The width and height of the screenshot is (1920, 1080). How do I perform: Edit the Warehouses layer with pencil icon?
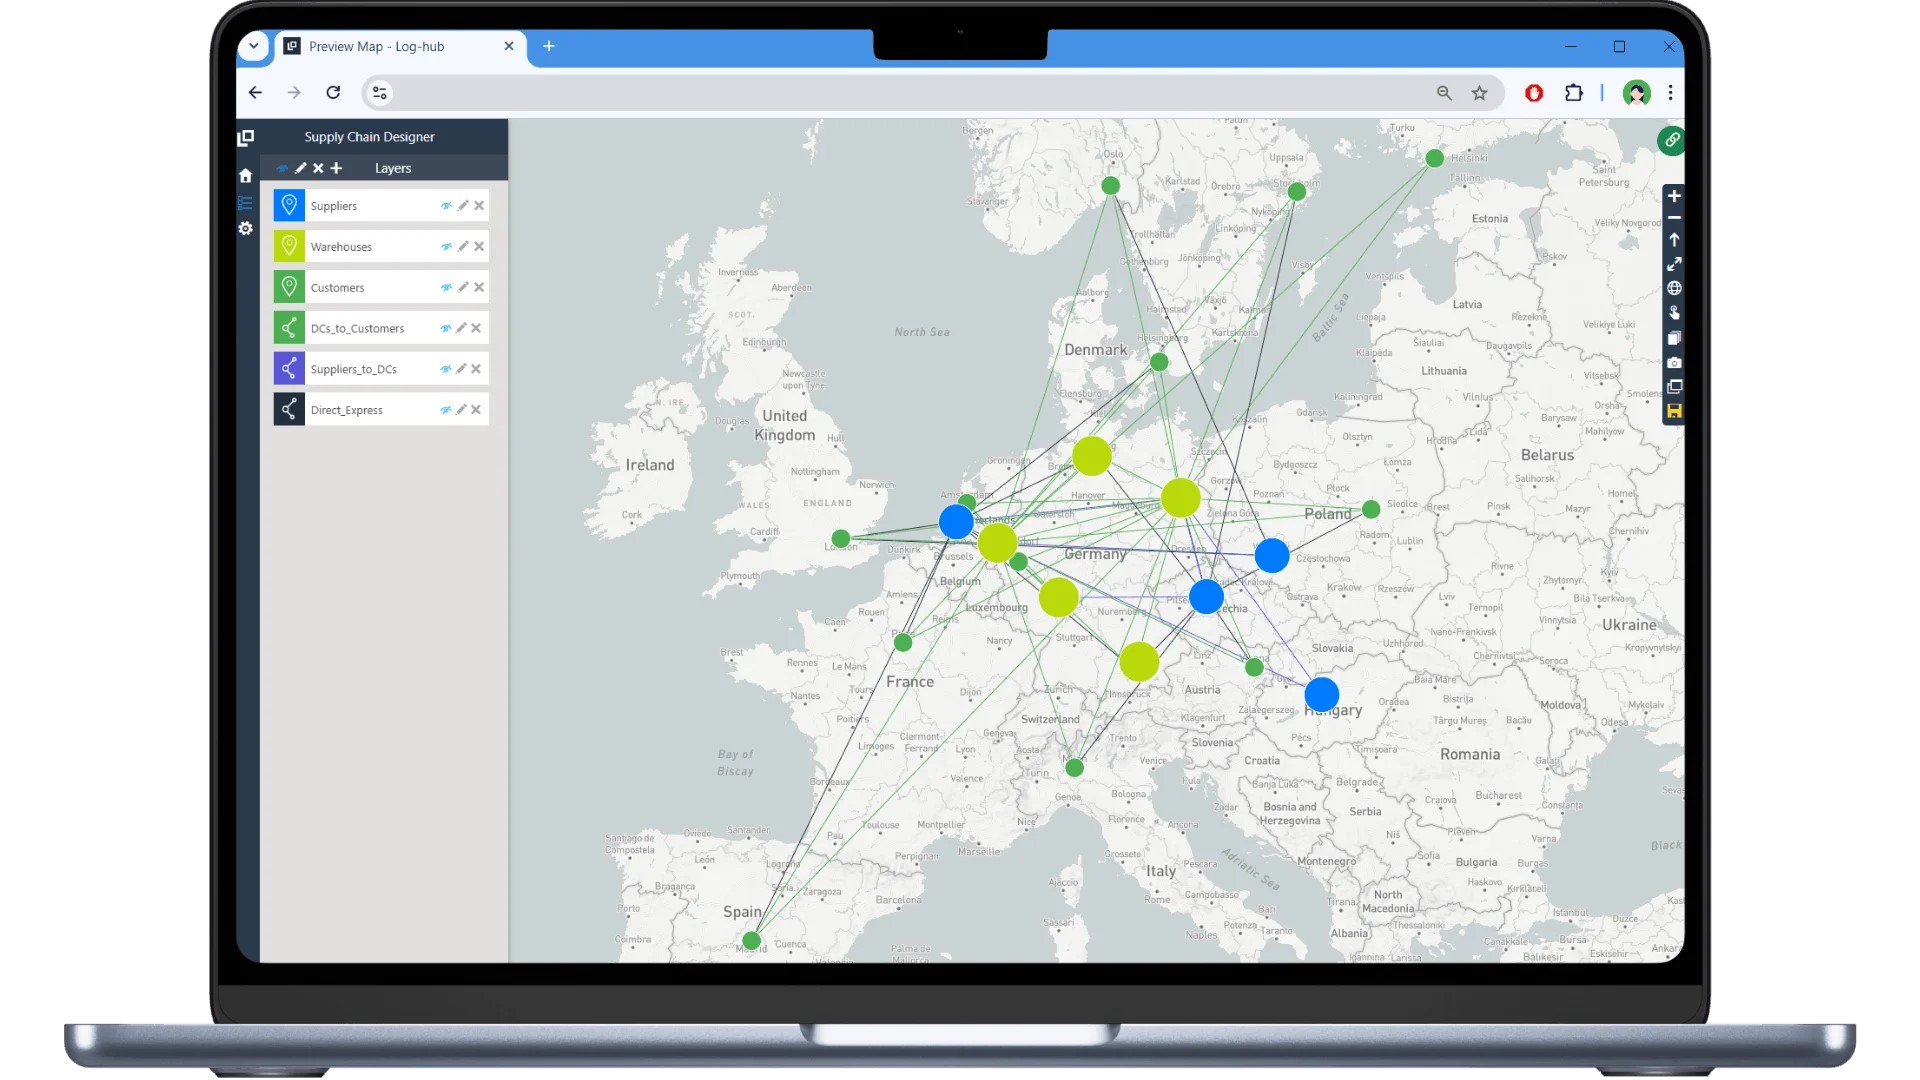[x=462, y=246]
